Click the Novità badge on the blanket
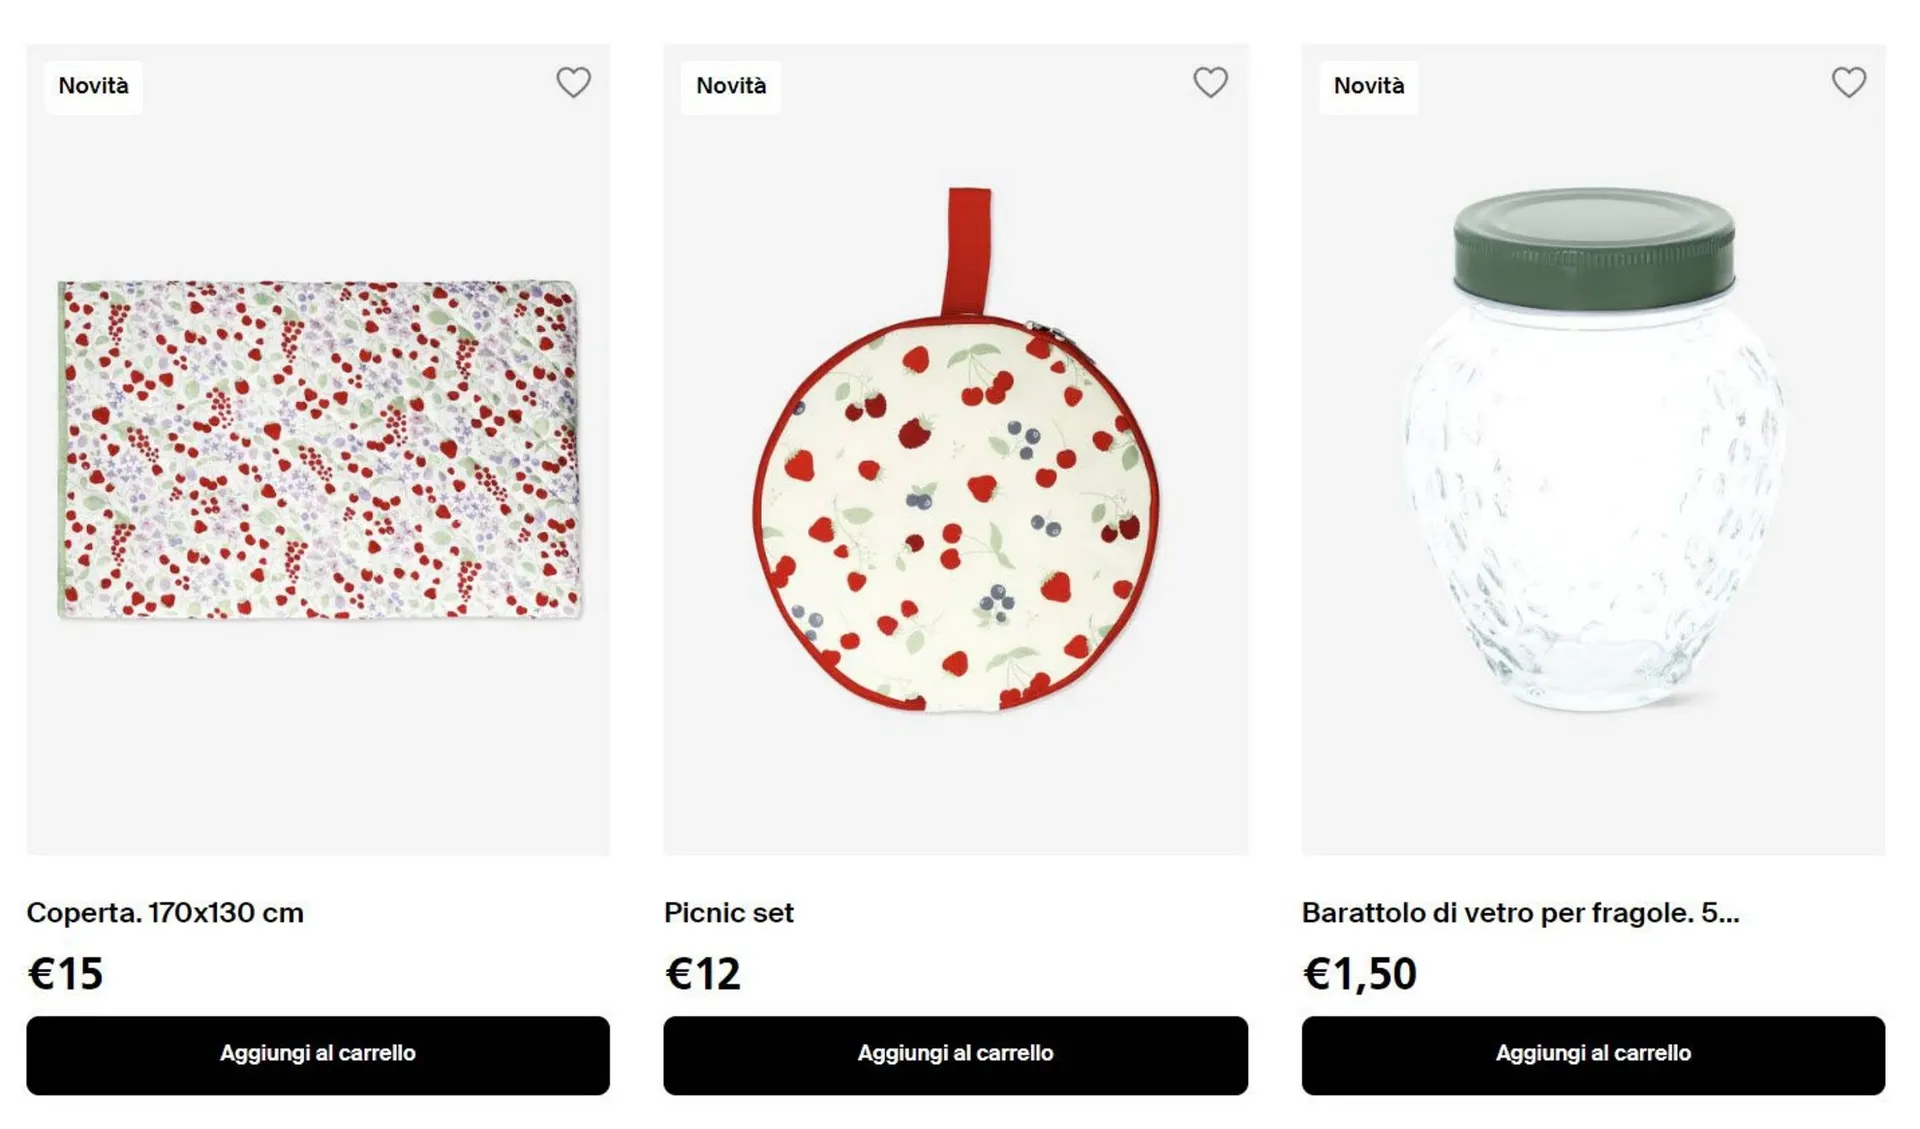1920x1129 pixels. [x=93, y=86]
